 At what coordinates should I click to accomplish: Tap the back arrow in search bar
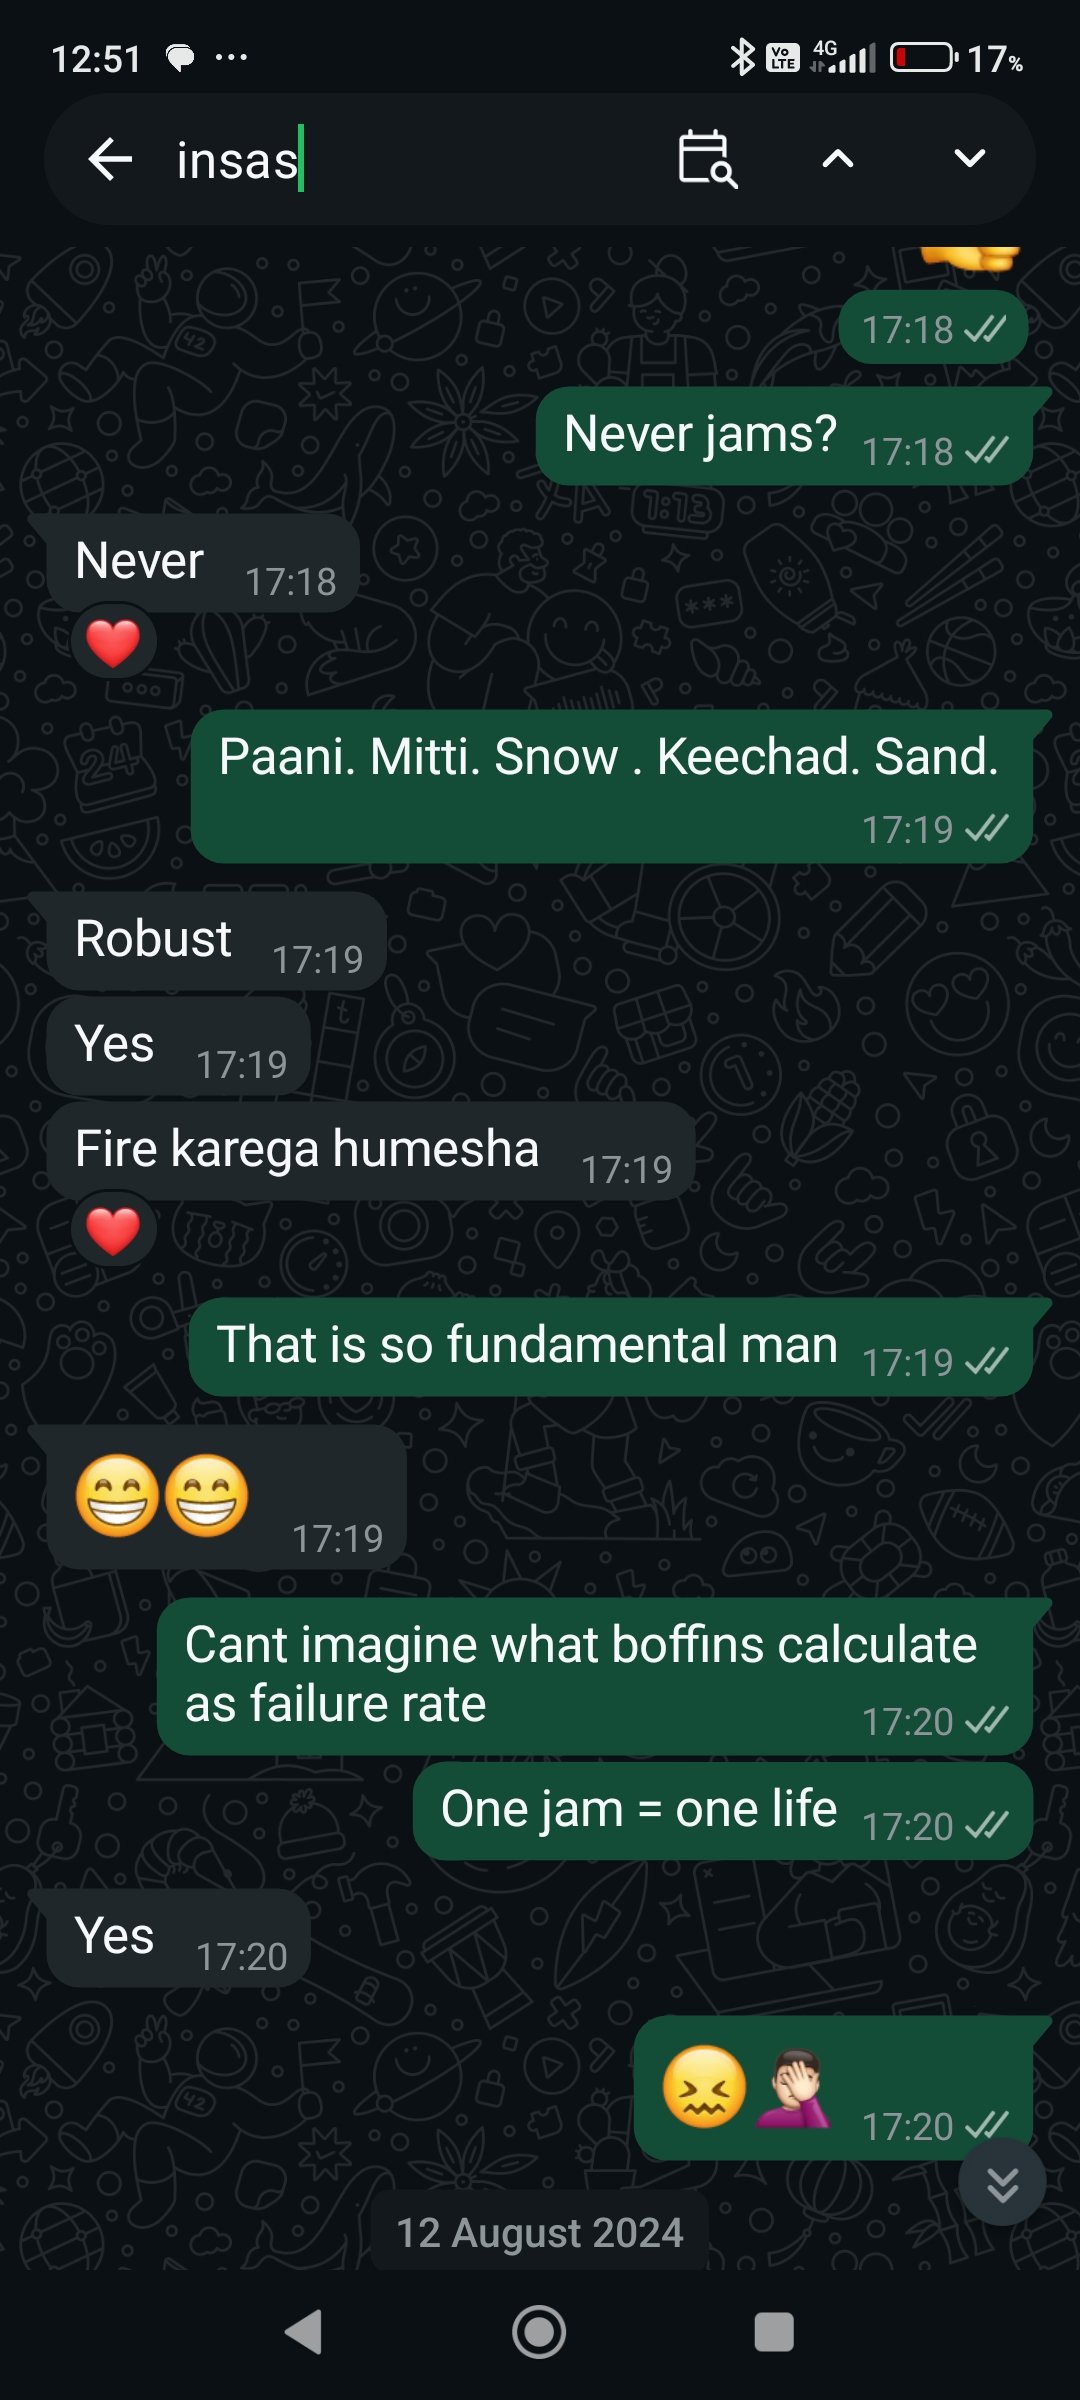(110, 159)
